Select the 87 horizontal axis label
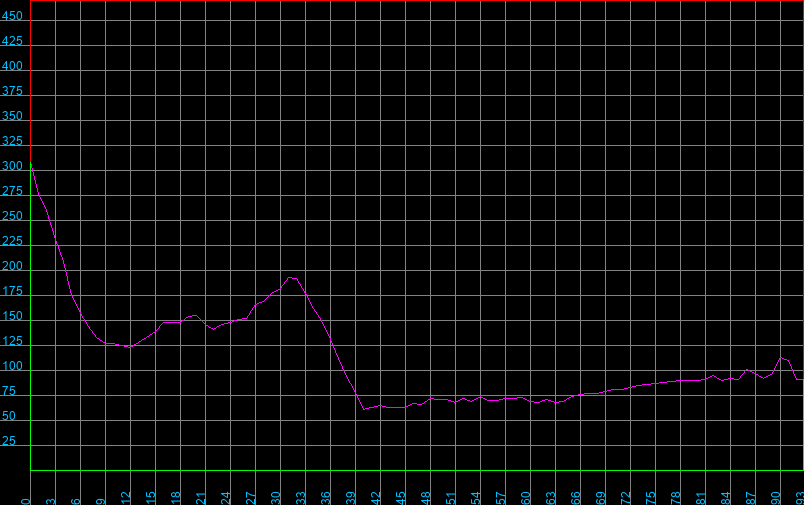 (x=751, y=498)
